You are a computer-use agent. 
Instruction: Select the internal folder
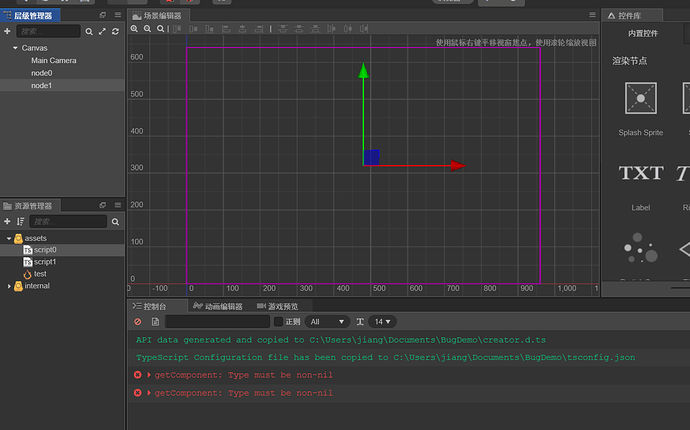pos(37,286)
